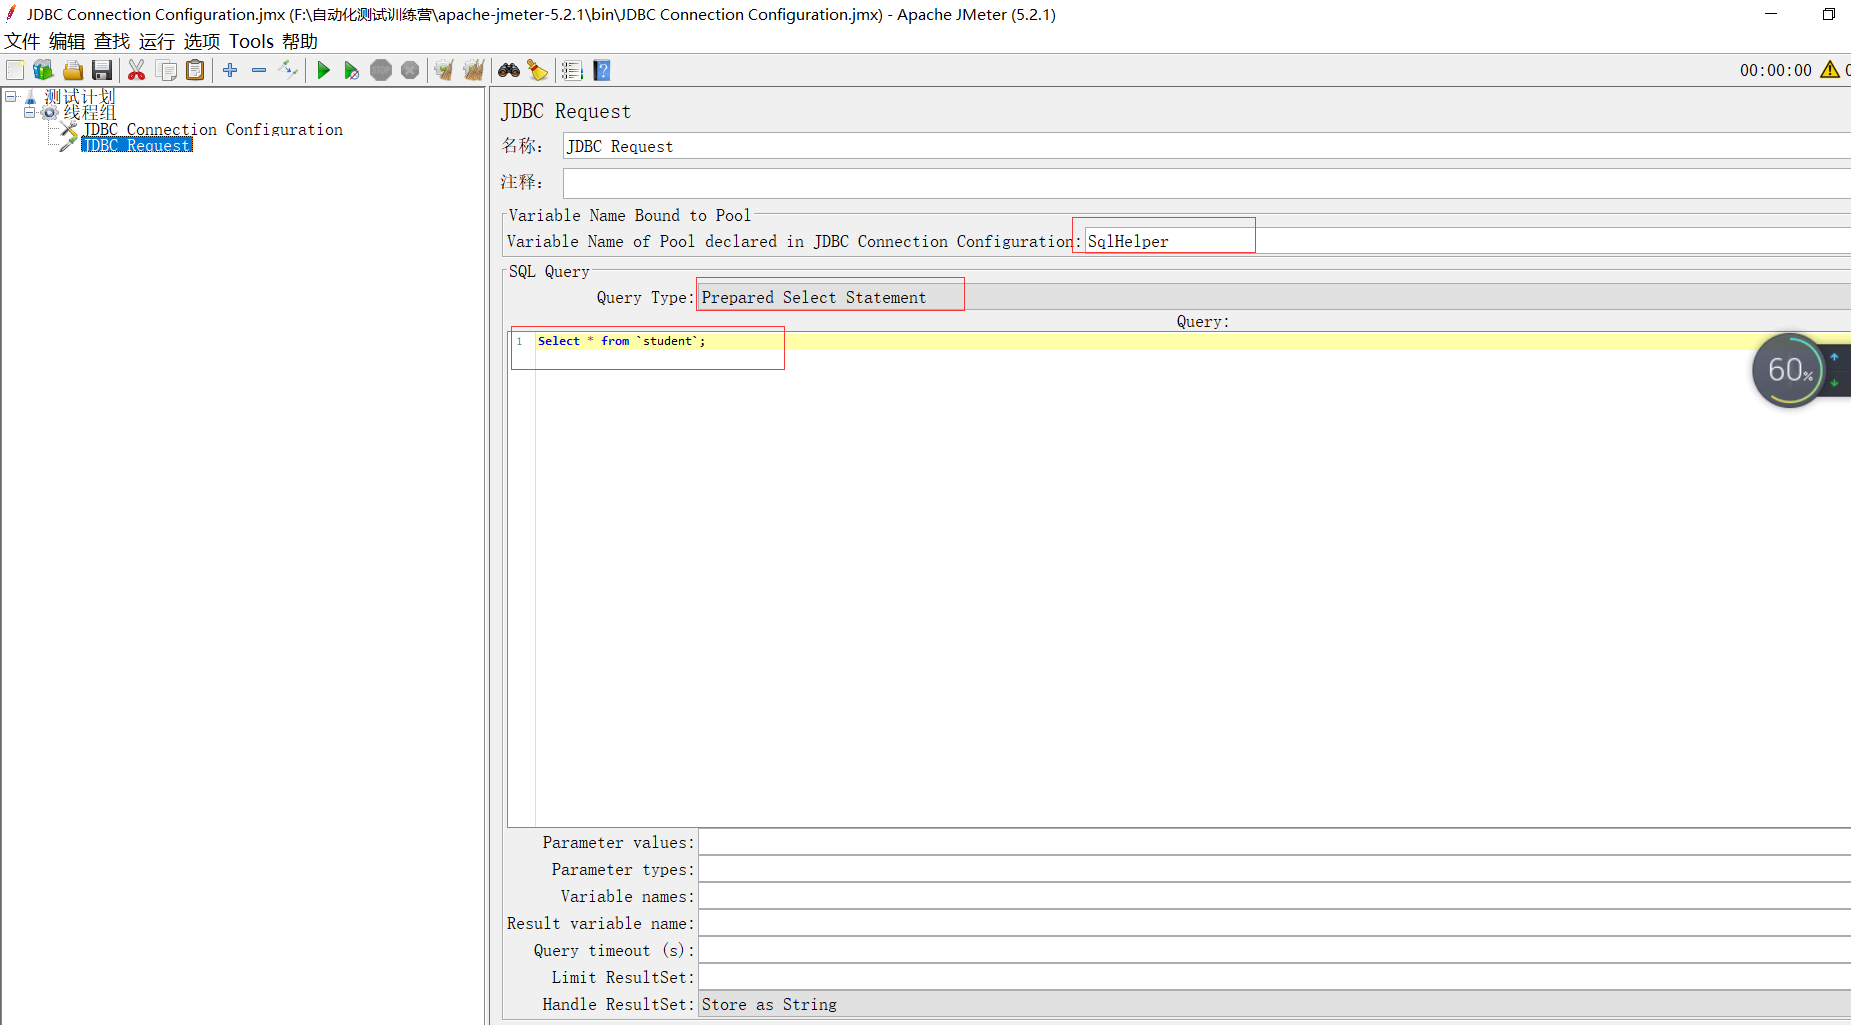Open the 查找 menu

112,41
